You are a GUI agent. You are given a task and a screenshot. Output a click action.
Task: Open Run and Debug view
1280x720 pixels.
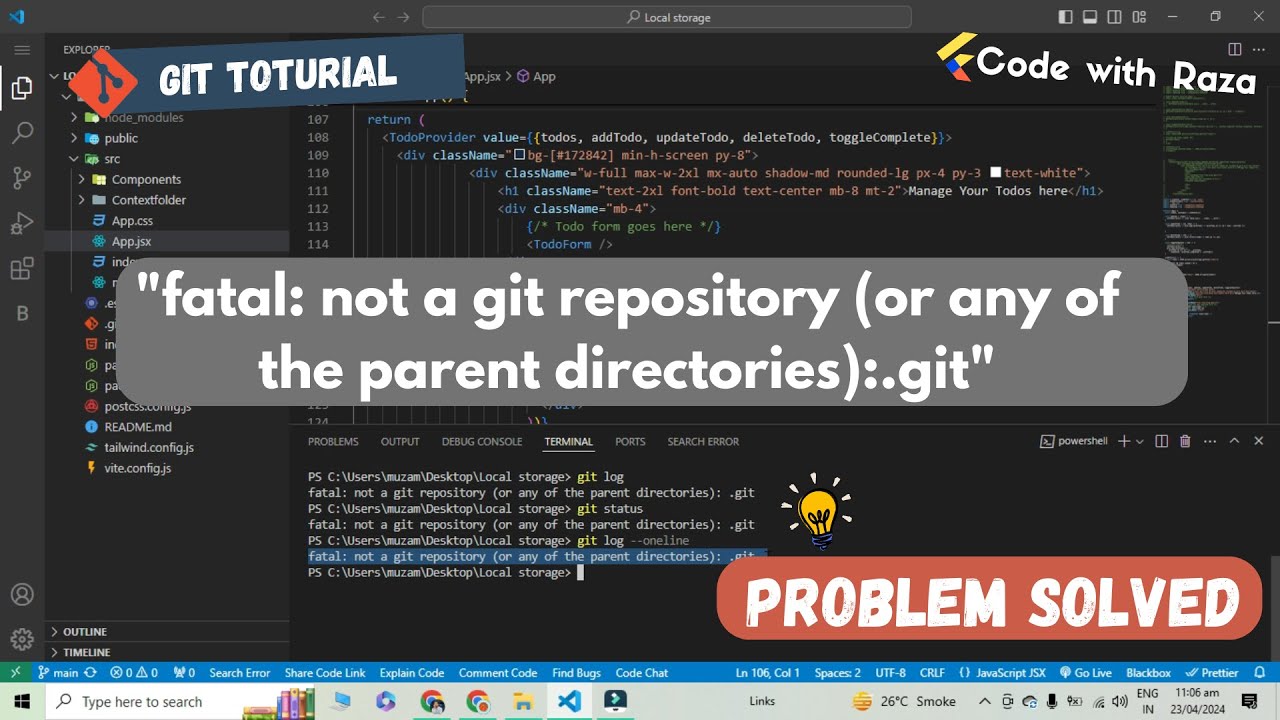coord(22,223)
